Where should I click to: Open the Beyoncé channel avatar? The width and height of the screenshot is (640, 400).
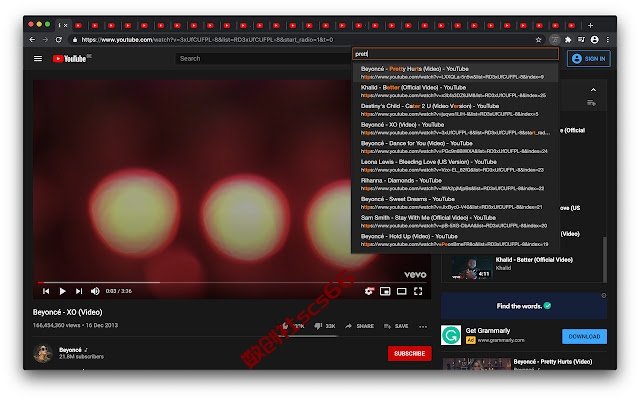43,353
